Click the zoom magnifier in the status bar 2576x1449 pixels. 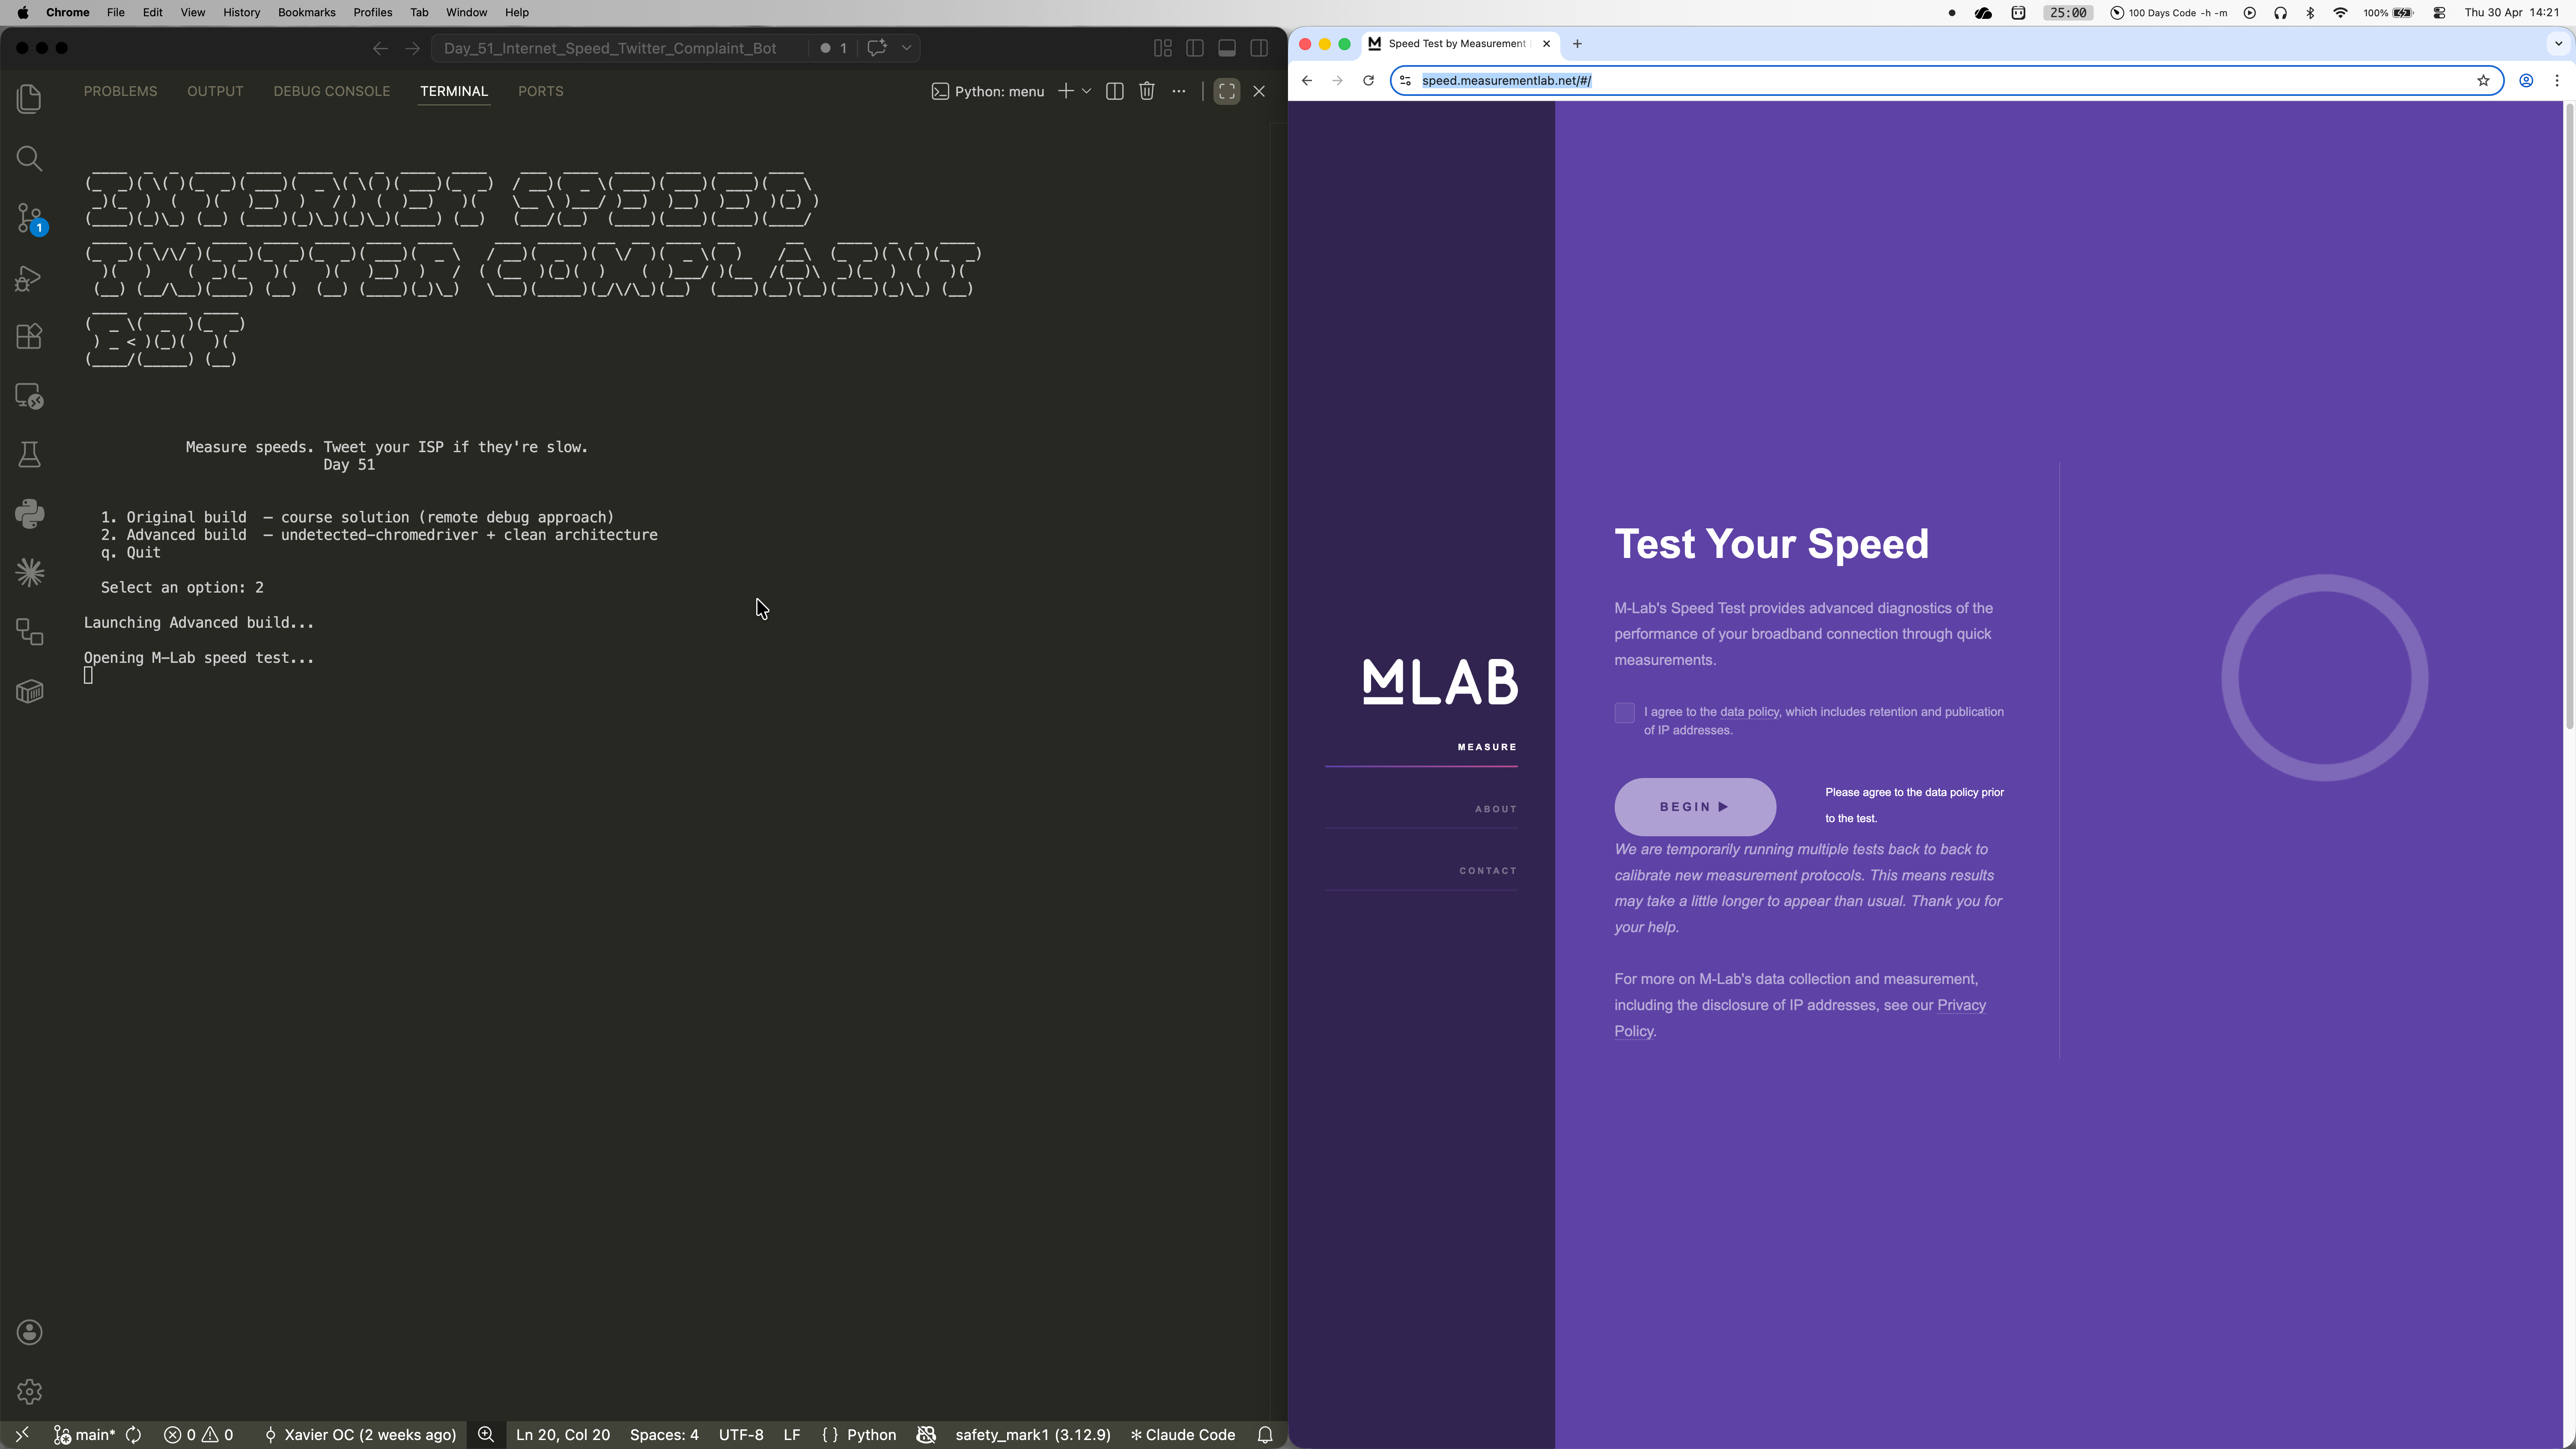[x=486, y=1434]
